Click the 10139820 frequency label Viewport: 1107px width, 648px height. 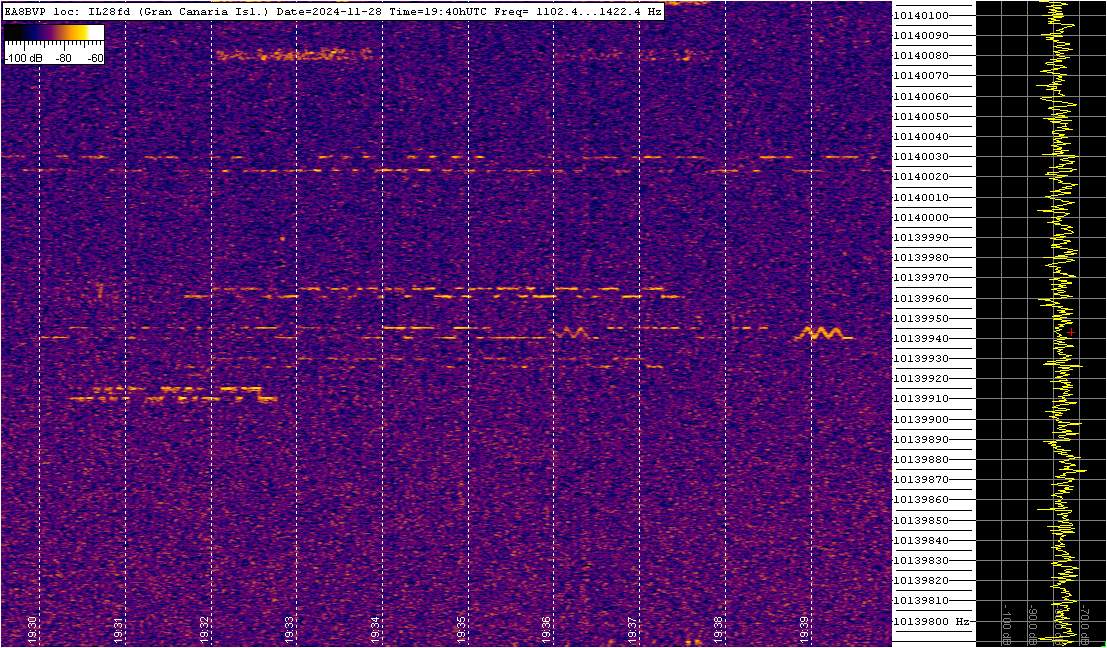[x=921, y=581]
